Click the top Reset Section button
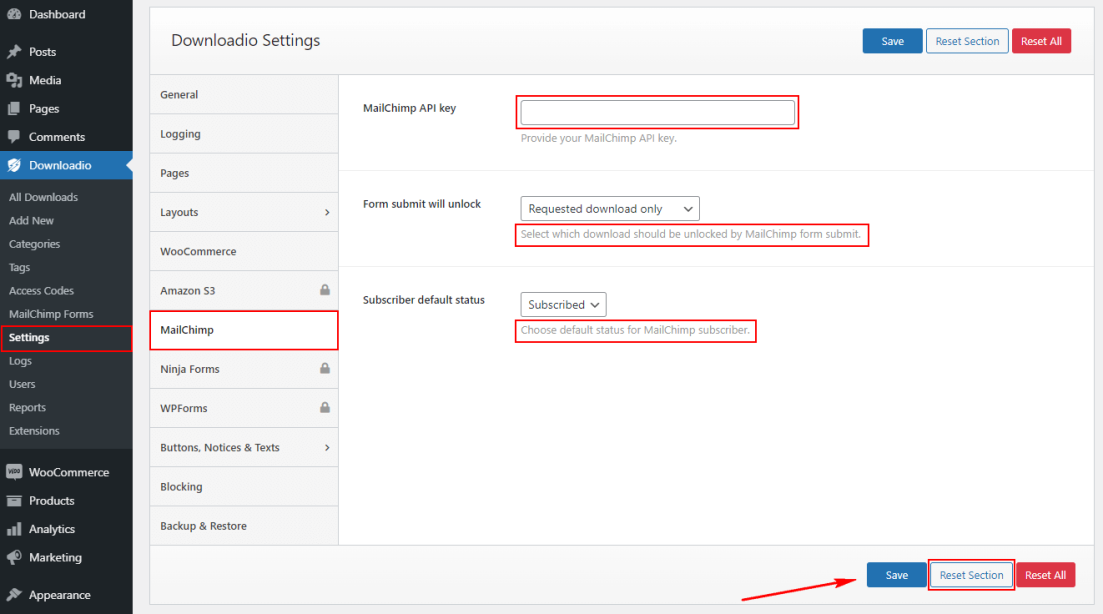1103x614 pixels. tap(967, 41)
